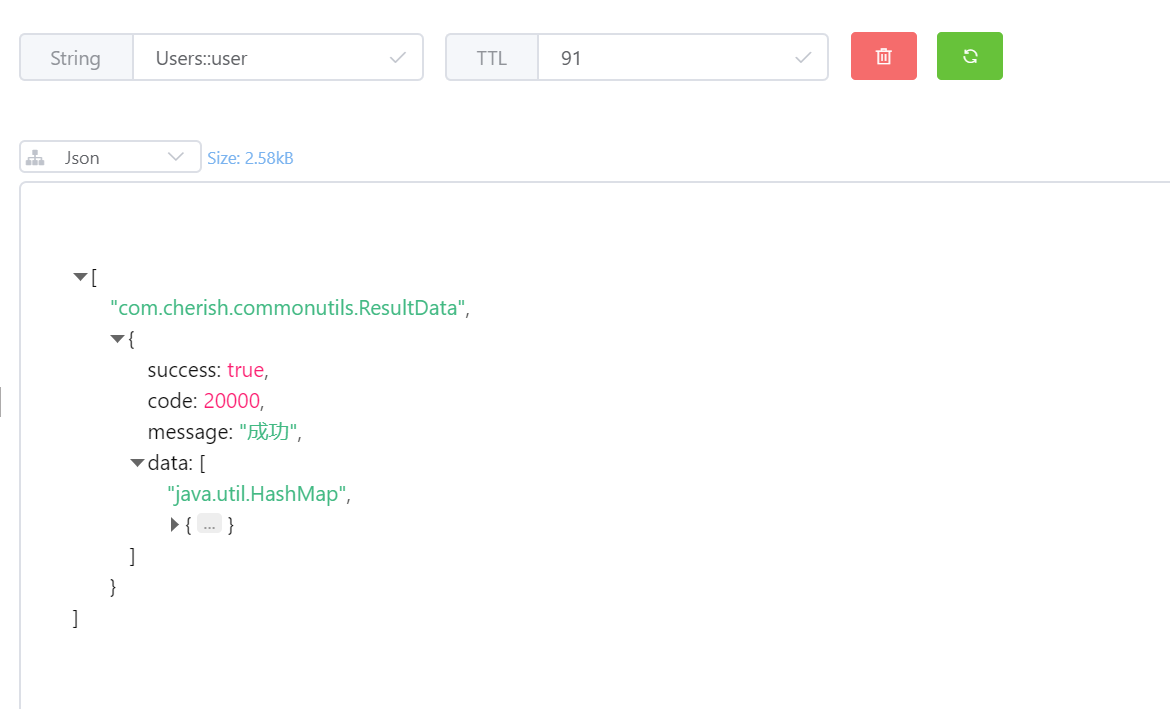
Task: Click the success true value
Action: point(245,370)
